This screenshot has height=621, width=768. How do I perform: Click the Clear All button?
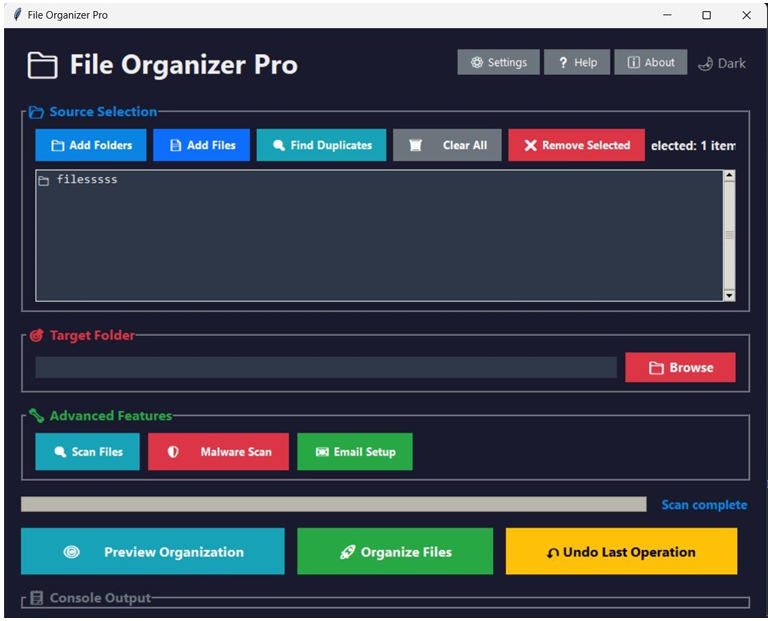pos(447,145)
